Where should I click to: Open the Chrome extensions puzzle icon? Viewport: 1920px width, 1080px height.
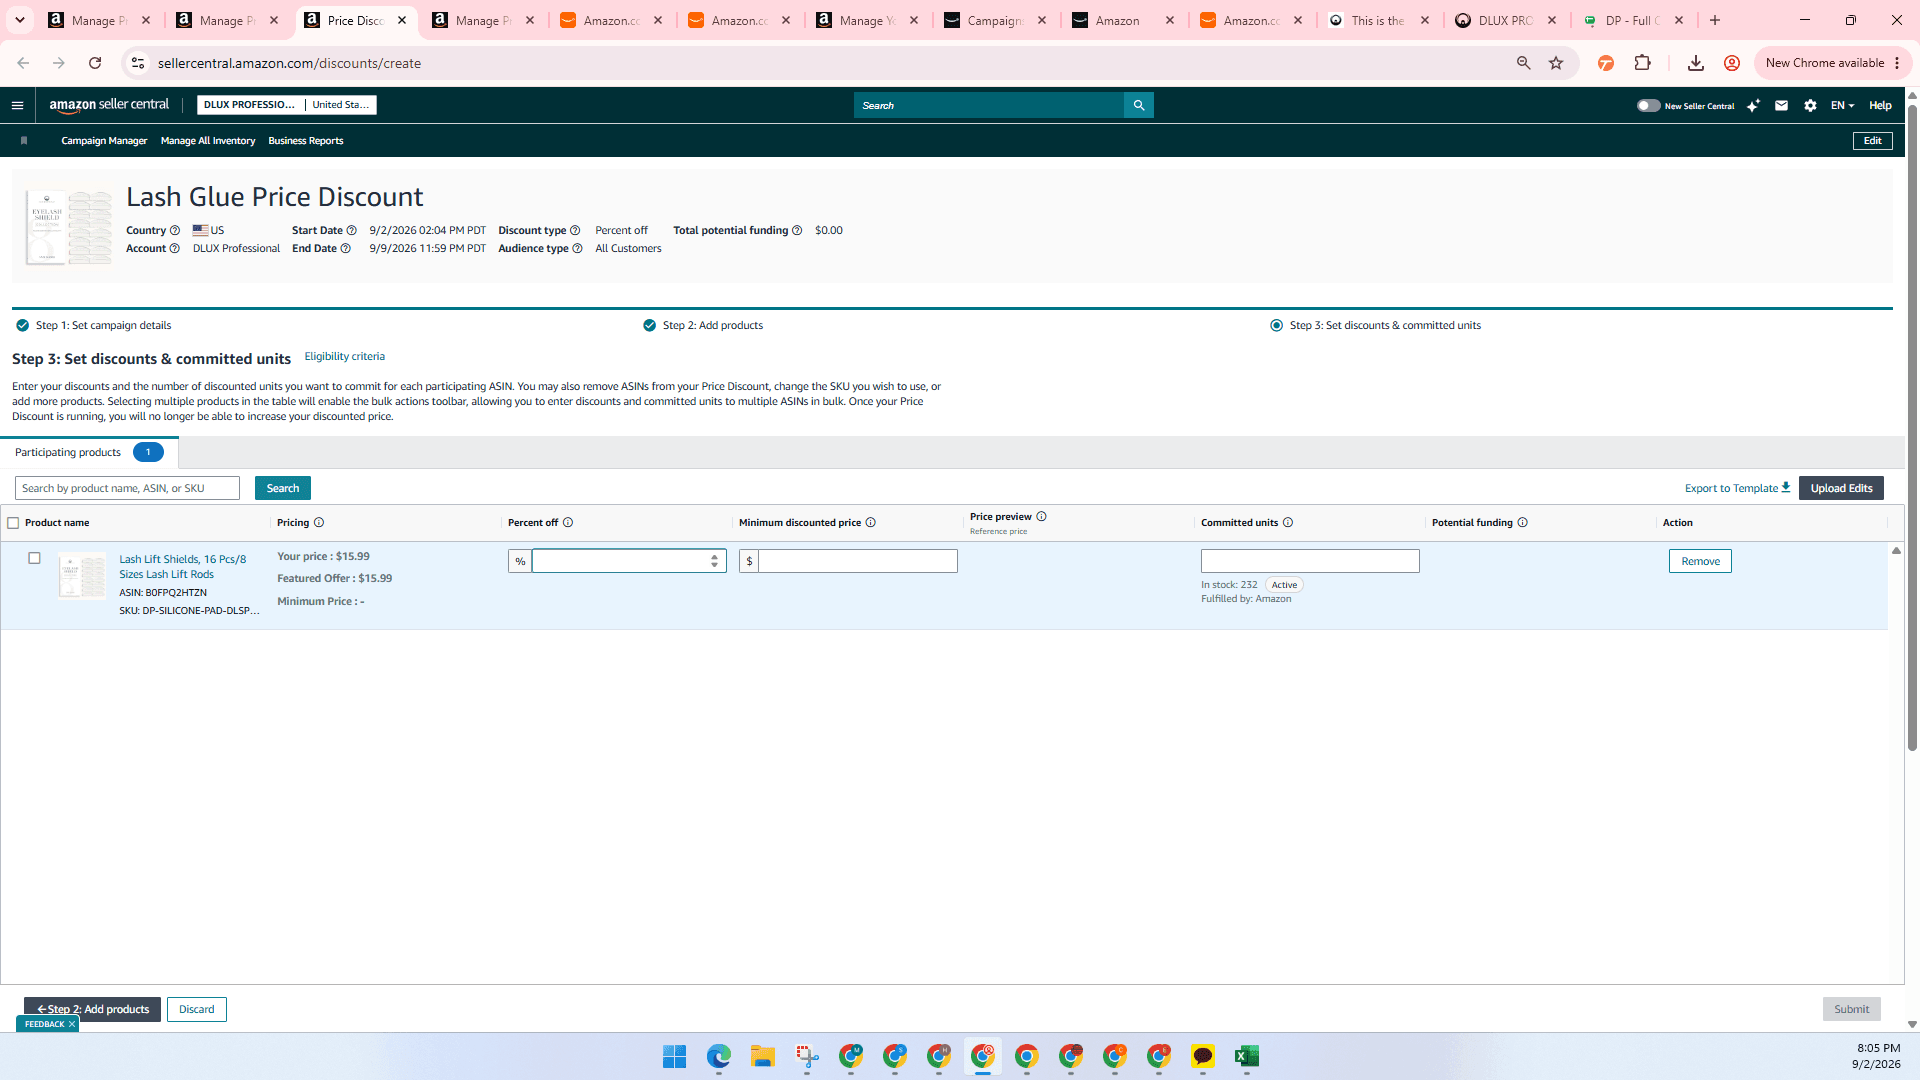1642,63
